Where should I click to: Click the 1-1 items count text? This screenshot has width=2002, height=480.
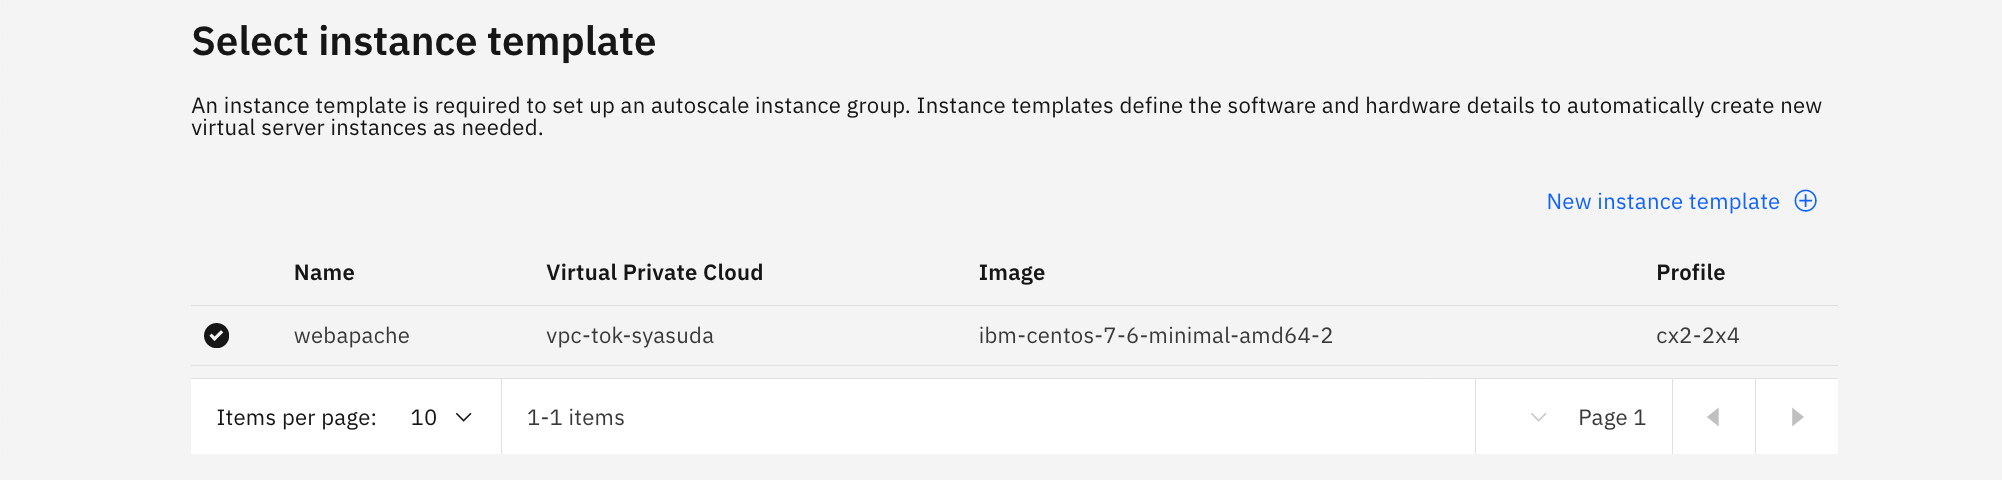click(576, 418)
